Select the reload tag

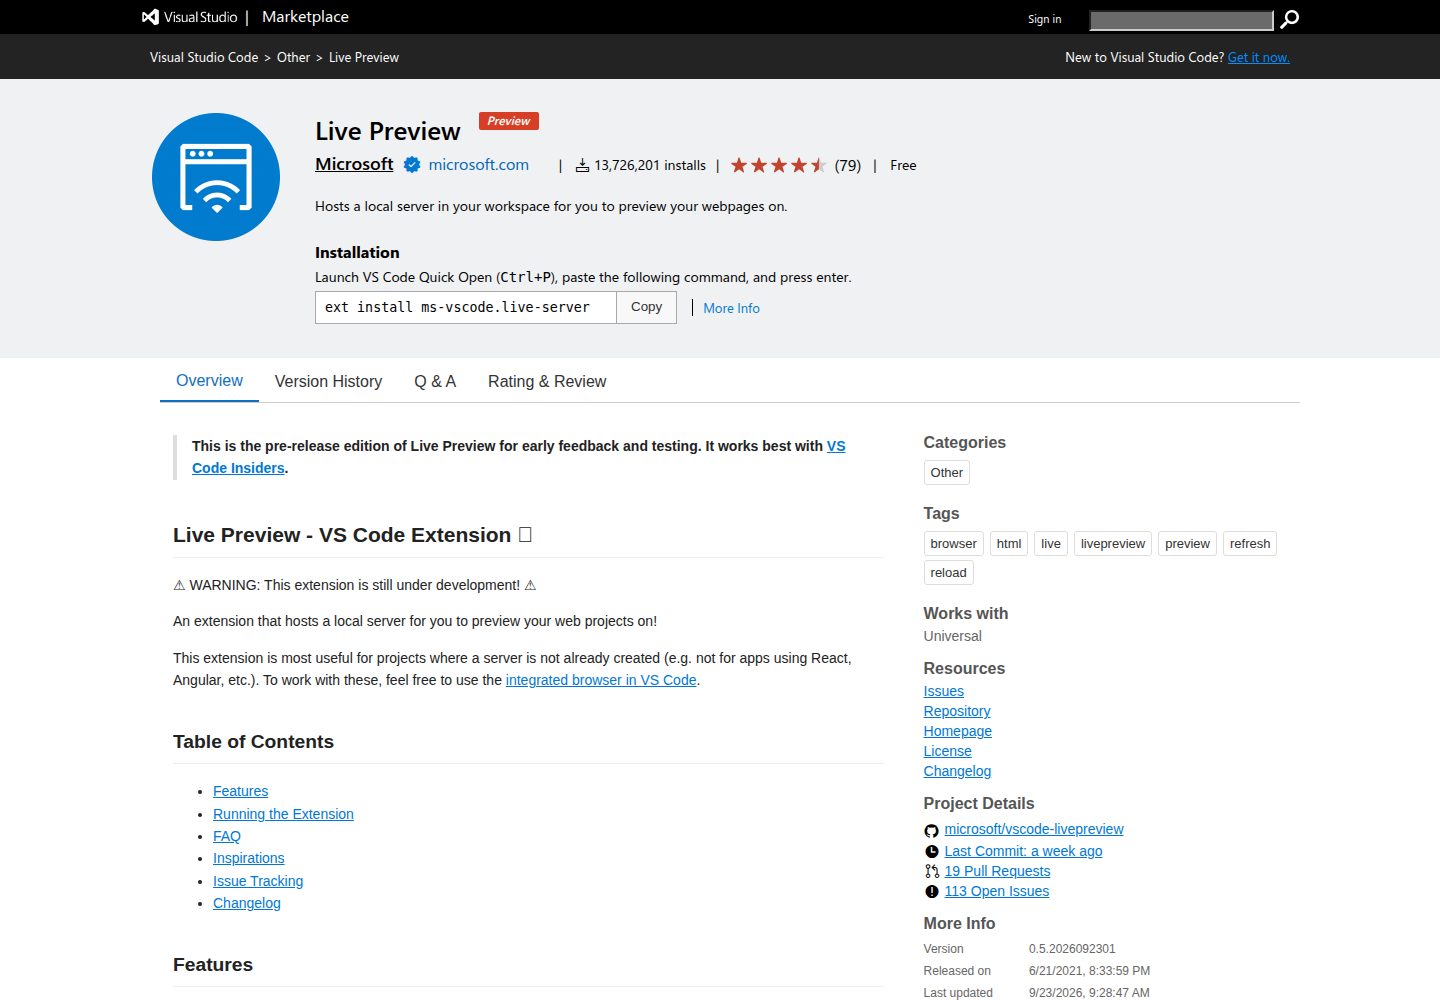pos(949,573)
